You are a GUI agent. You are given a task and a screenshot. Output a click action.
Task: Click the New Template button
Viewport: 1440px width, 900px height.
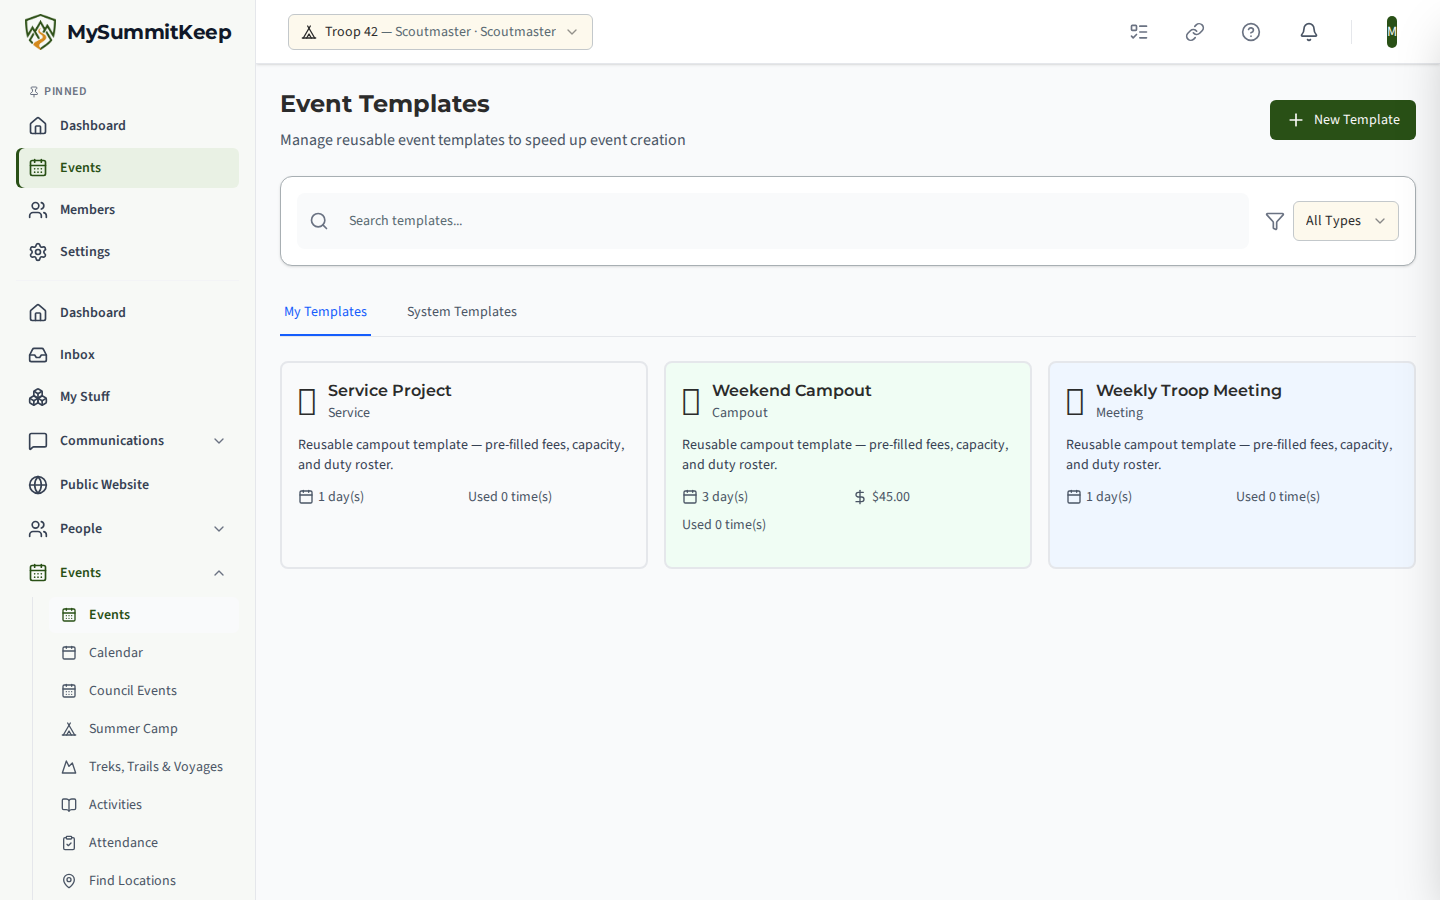tap(1342, 120)
